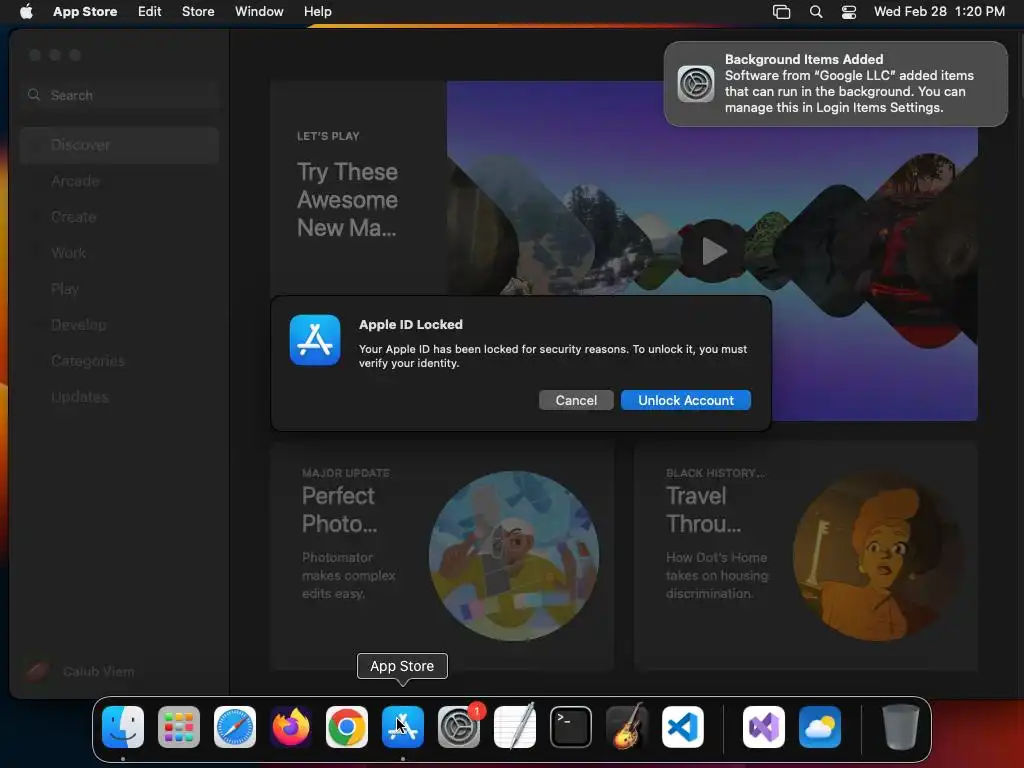Open Visual Studio purple icon in Dock
Image resolution: width=1024 pixels, height=768 pixels.
point(764,727)
